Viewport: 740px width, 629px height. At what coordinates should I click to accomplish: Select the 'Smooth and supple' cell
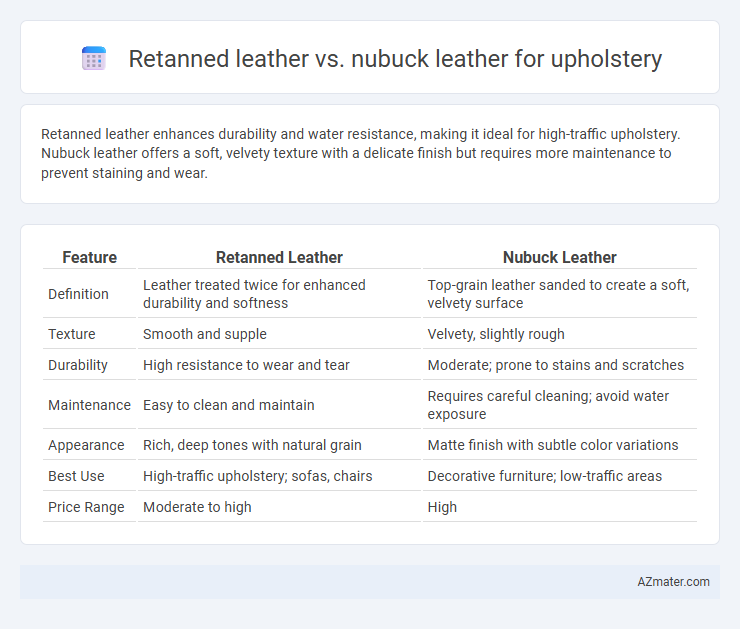pos(279,334)
